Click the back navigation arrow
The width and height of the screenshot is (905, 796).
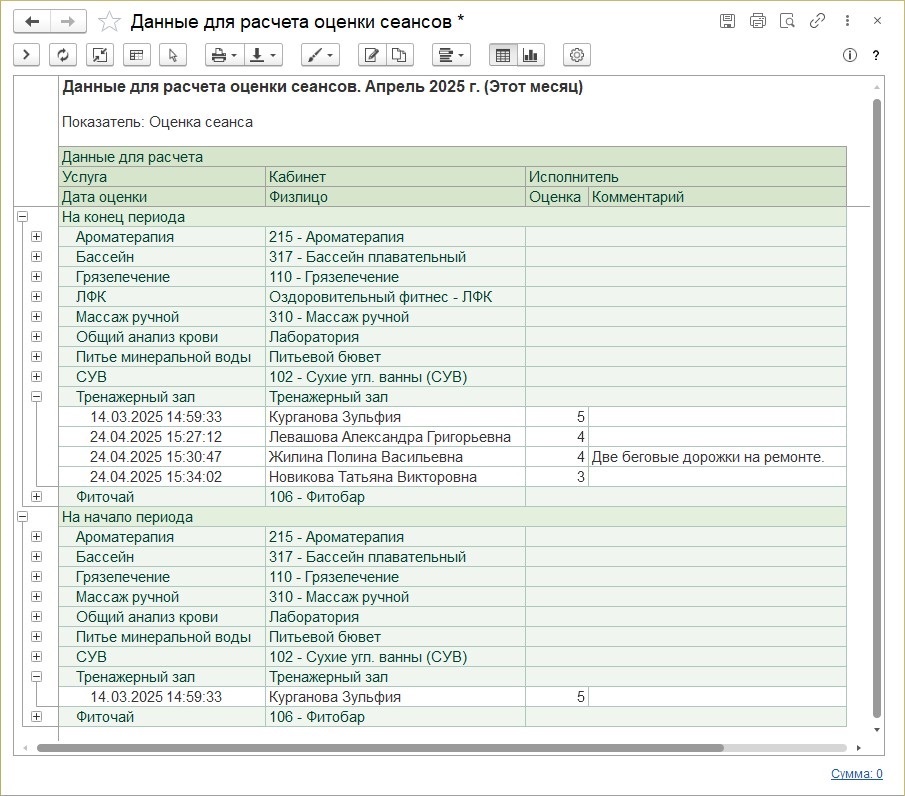coord(32,21)
